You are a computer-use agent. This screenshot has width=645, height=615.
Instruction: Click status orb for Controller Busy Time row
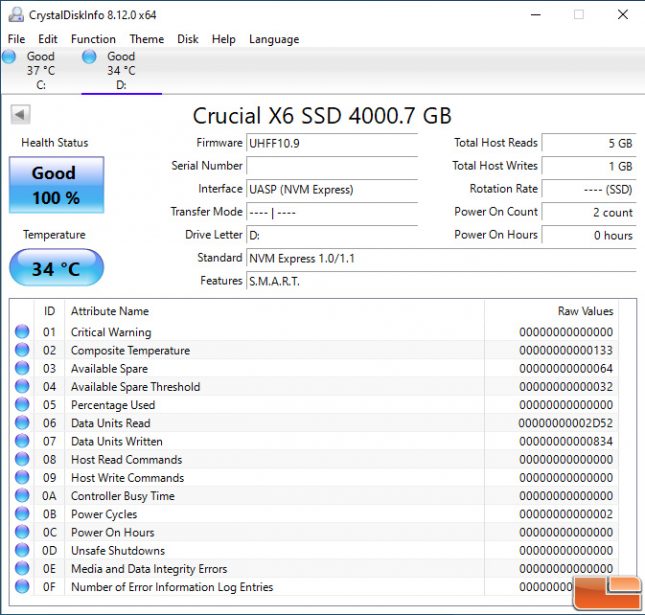tap(22, 495)
